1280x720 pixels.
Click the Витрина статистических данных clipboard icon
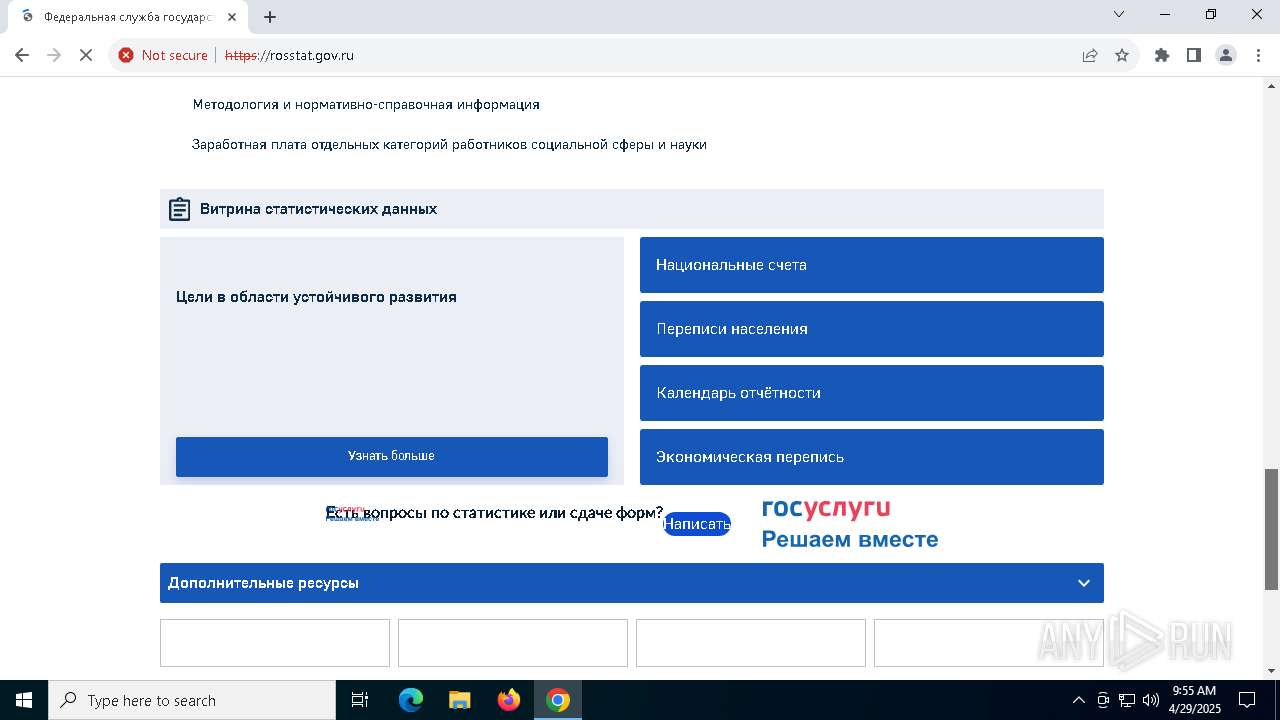[x=179, y=209]
